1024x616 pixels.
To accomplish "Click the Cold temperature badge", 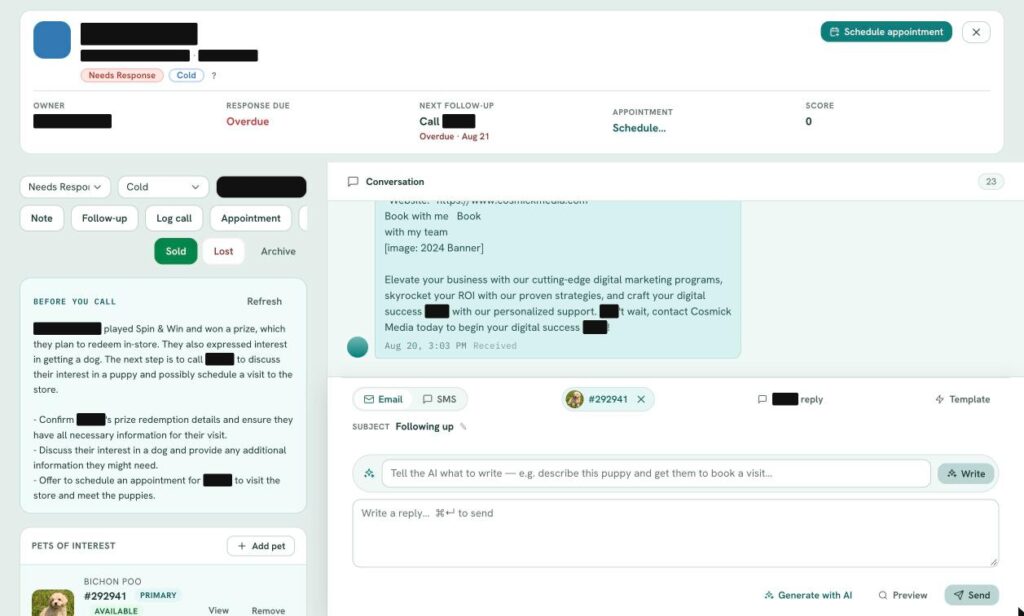I will pyautogui.click(x=186, y=75).
